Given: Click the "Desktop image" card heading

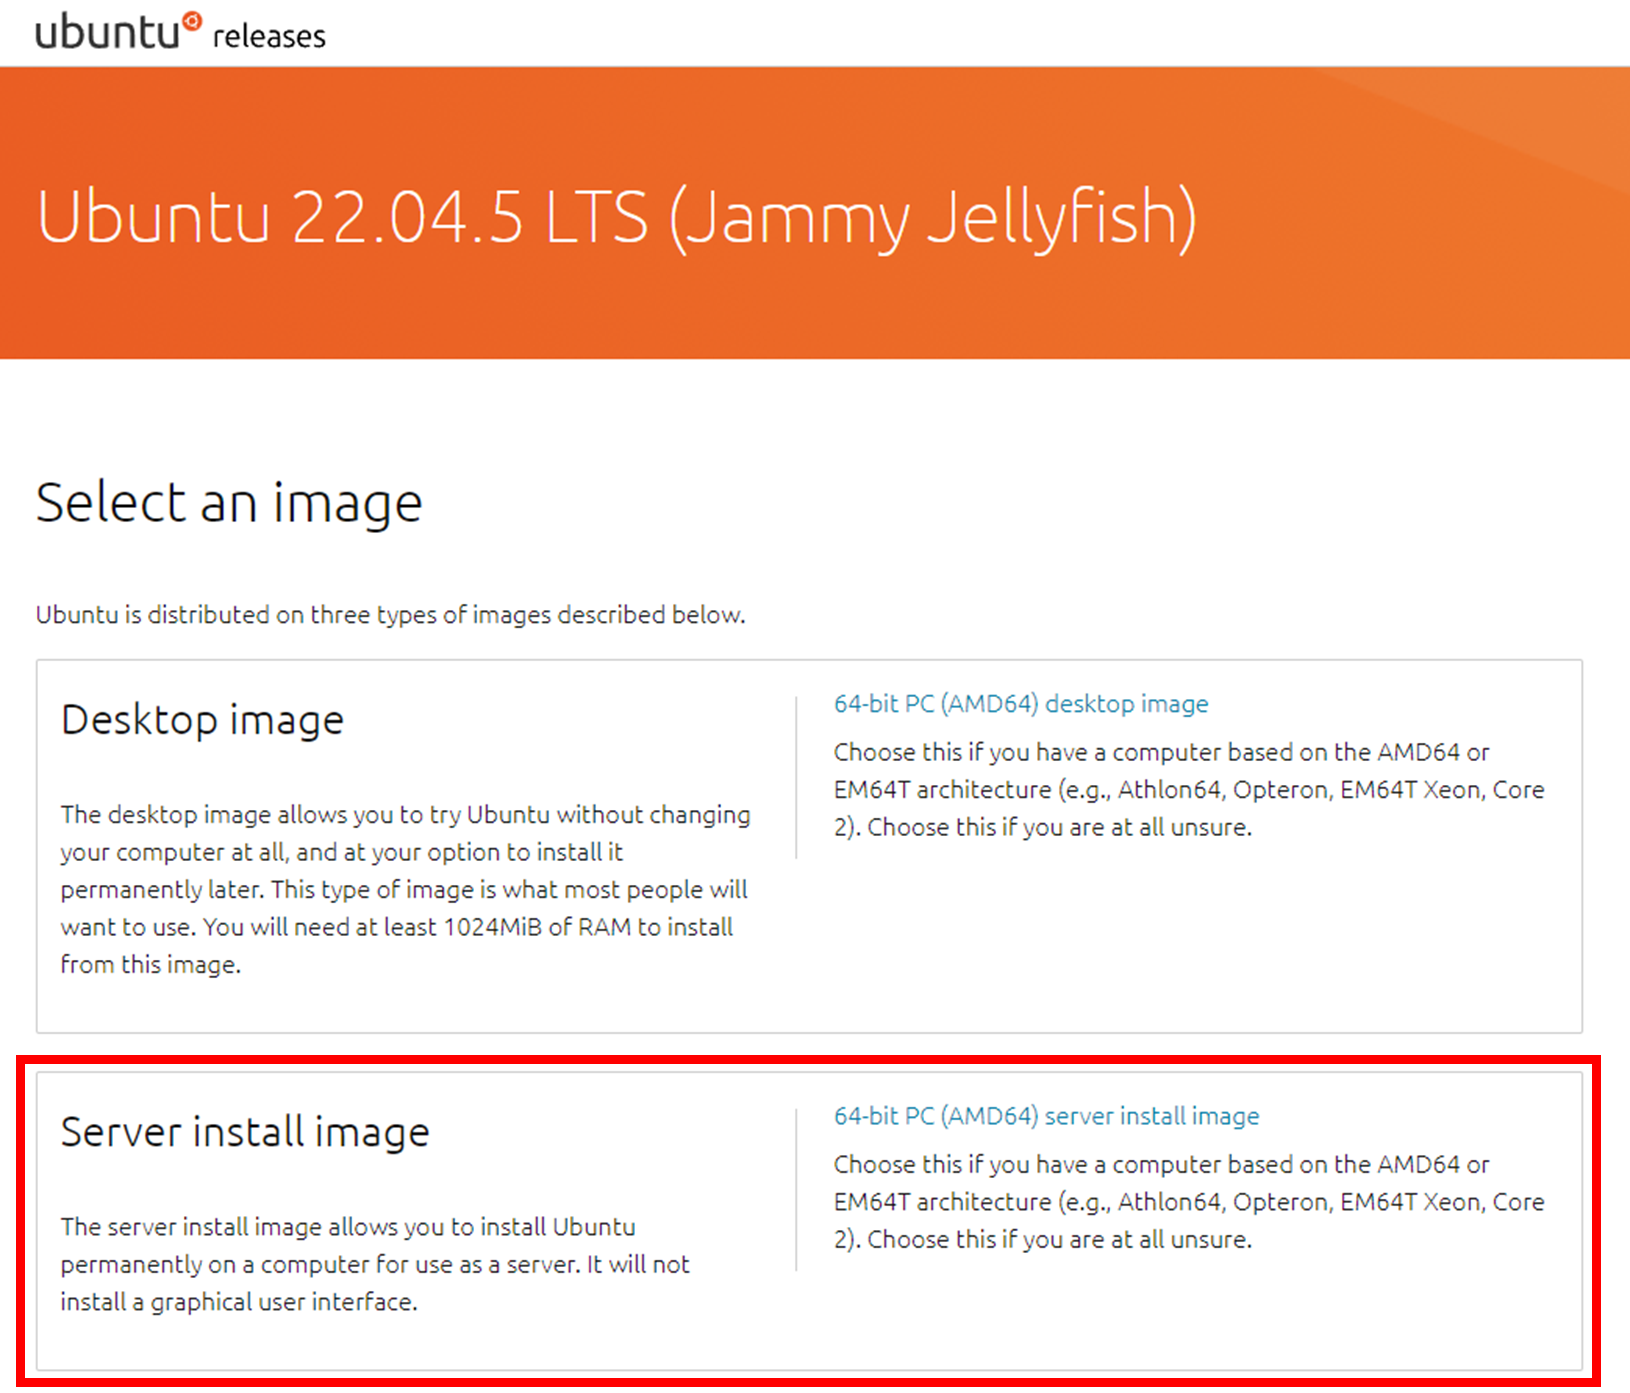Looking at the screenshot, I should (x=202, y=720).
